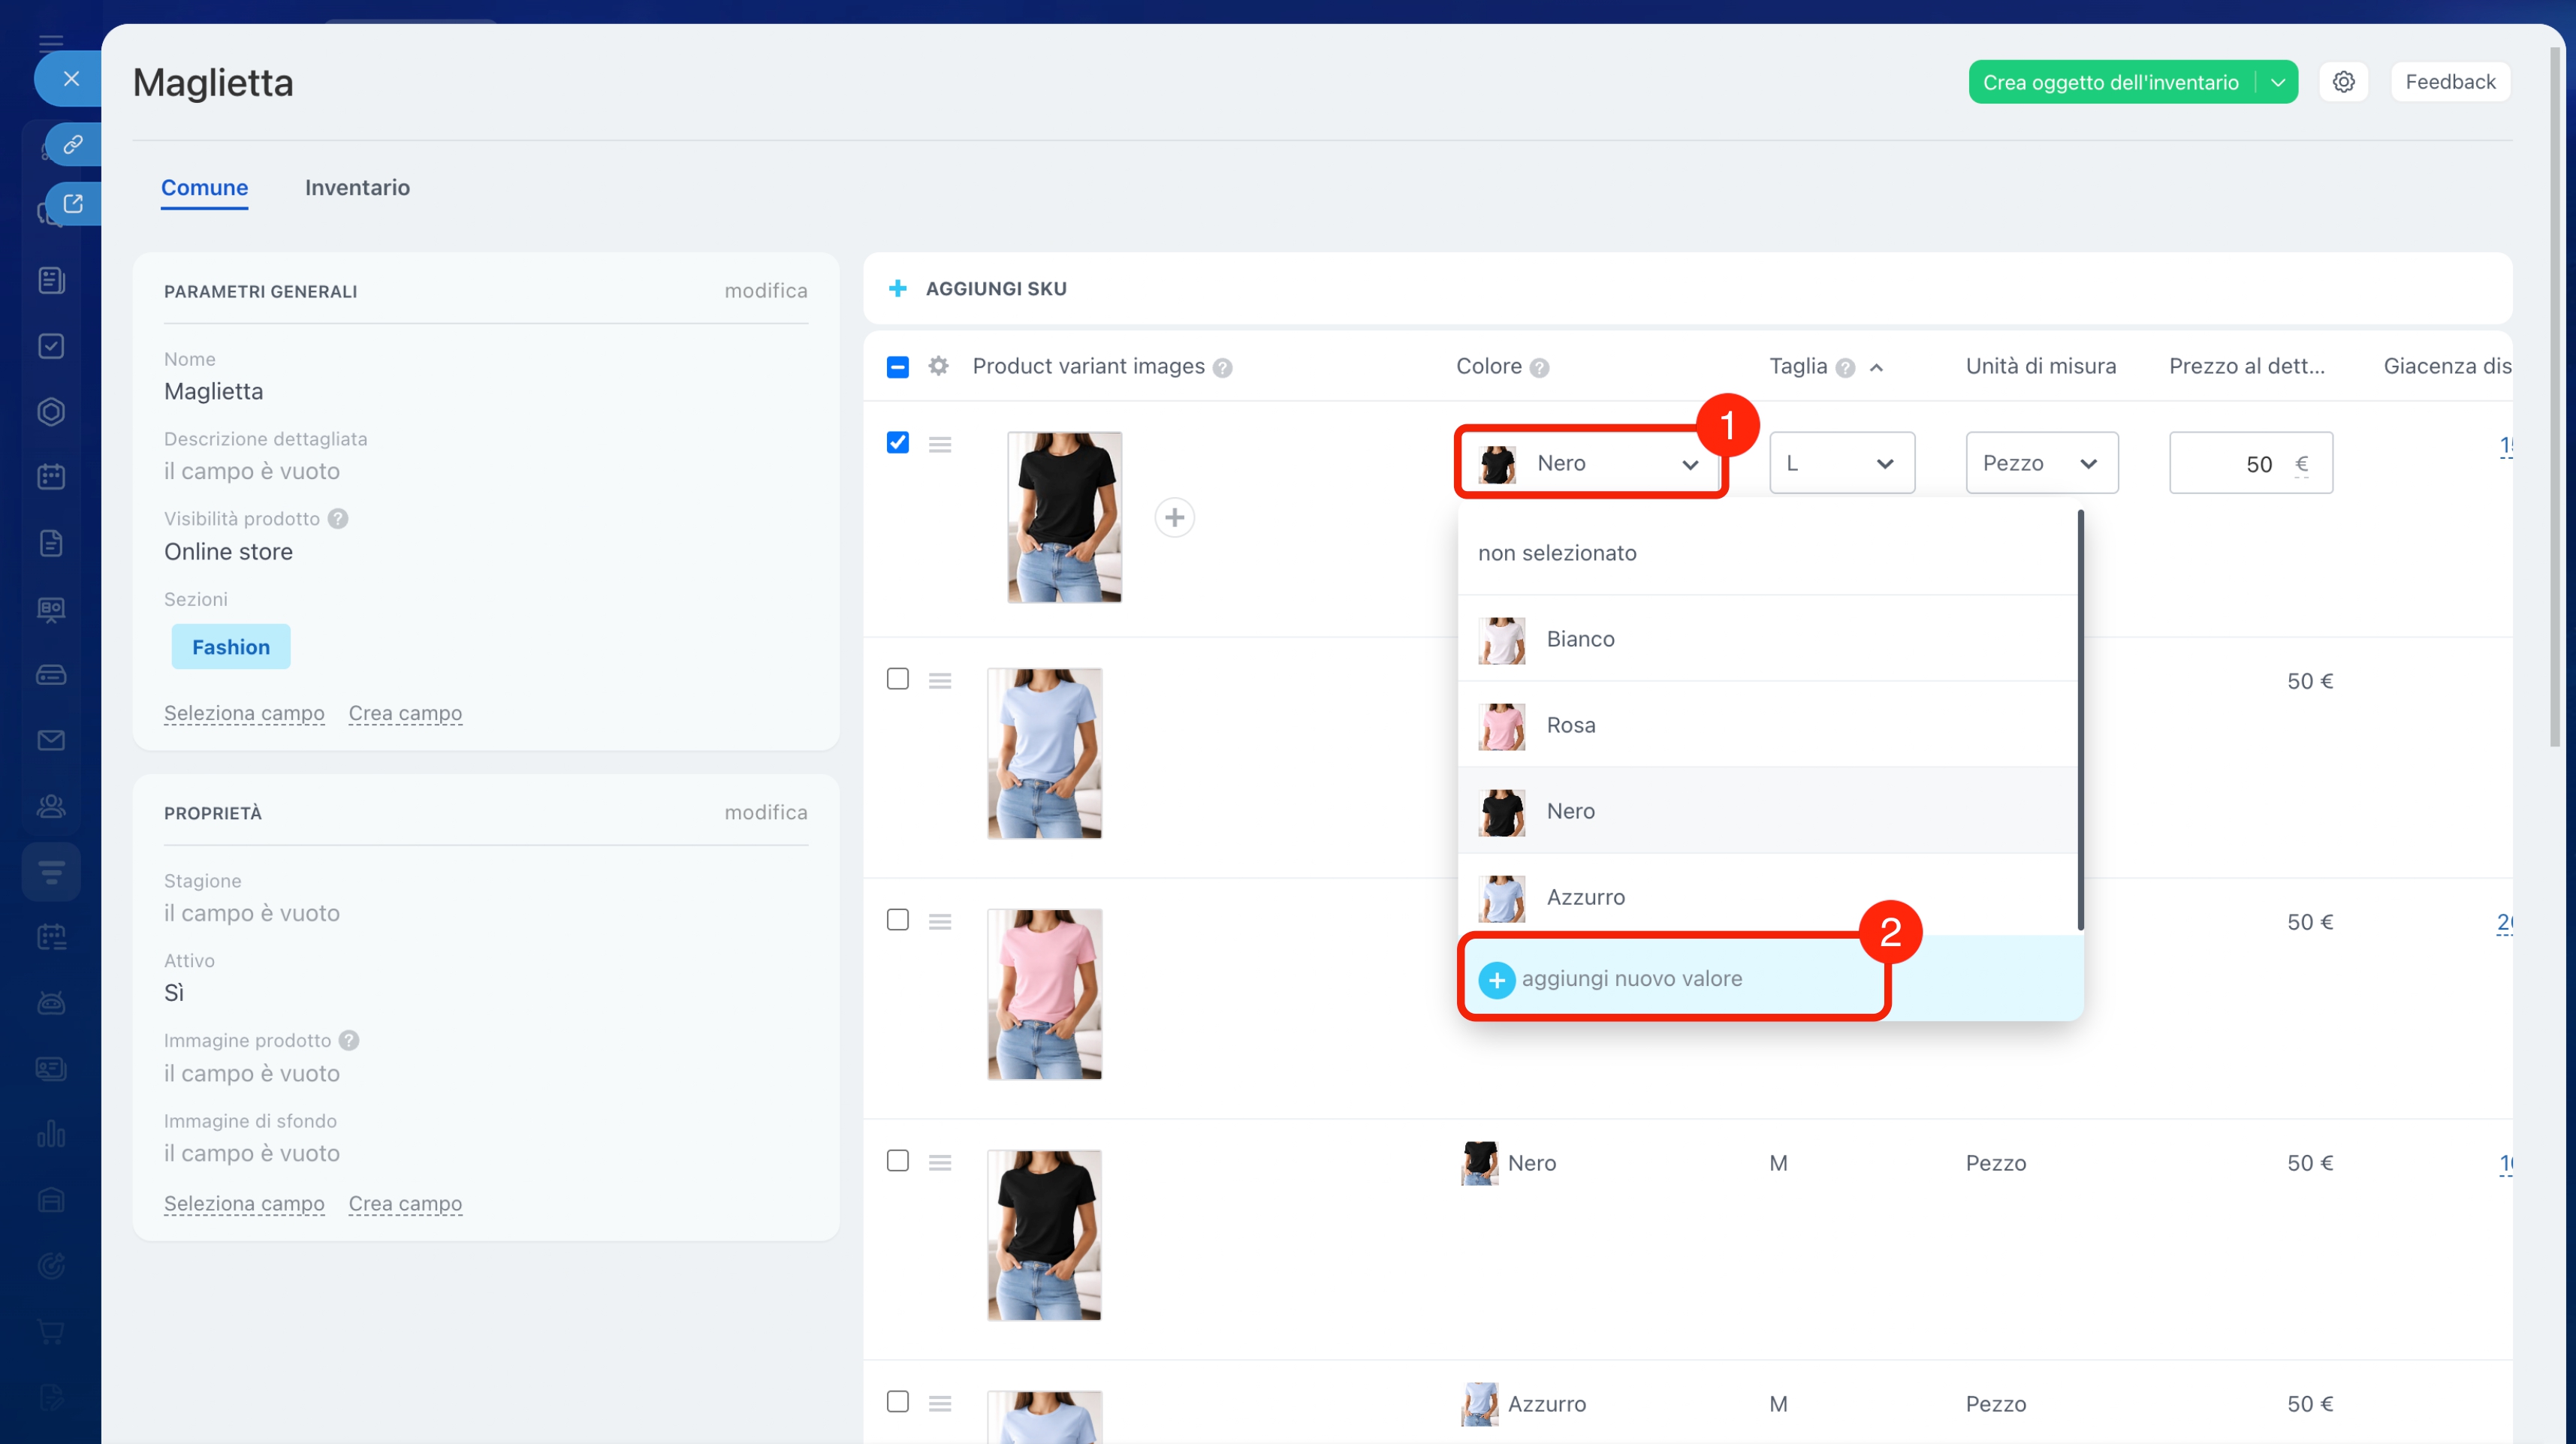Uncheck the first SKU row checkbox
The height and width of the screenshot is (1444, 2576).
coord(898,442)
